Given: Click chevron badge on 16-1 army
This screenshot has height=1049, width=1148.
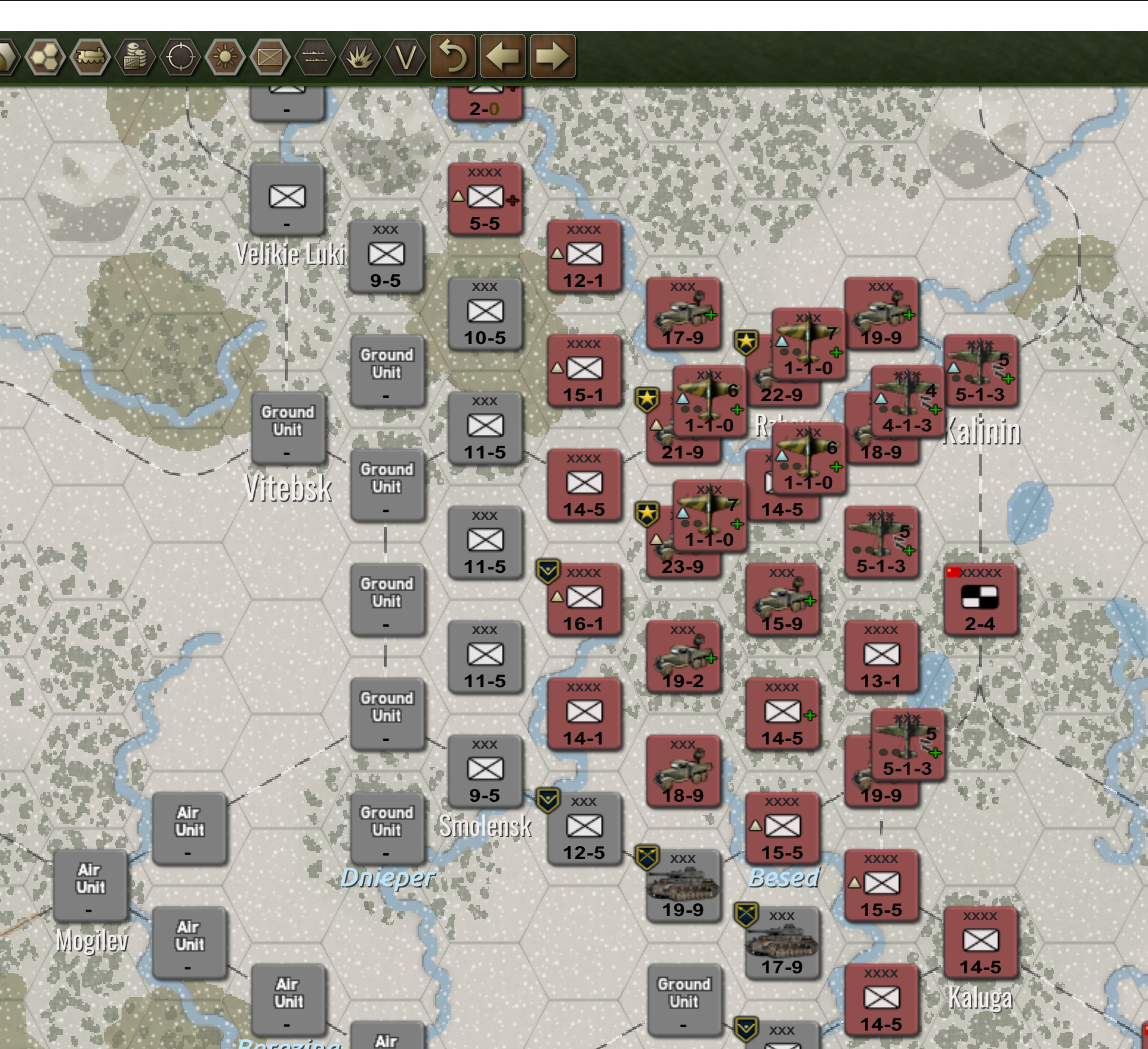Looking at the screenshot, I should (548, 571).
